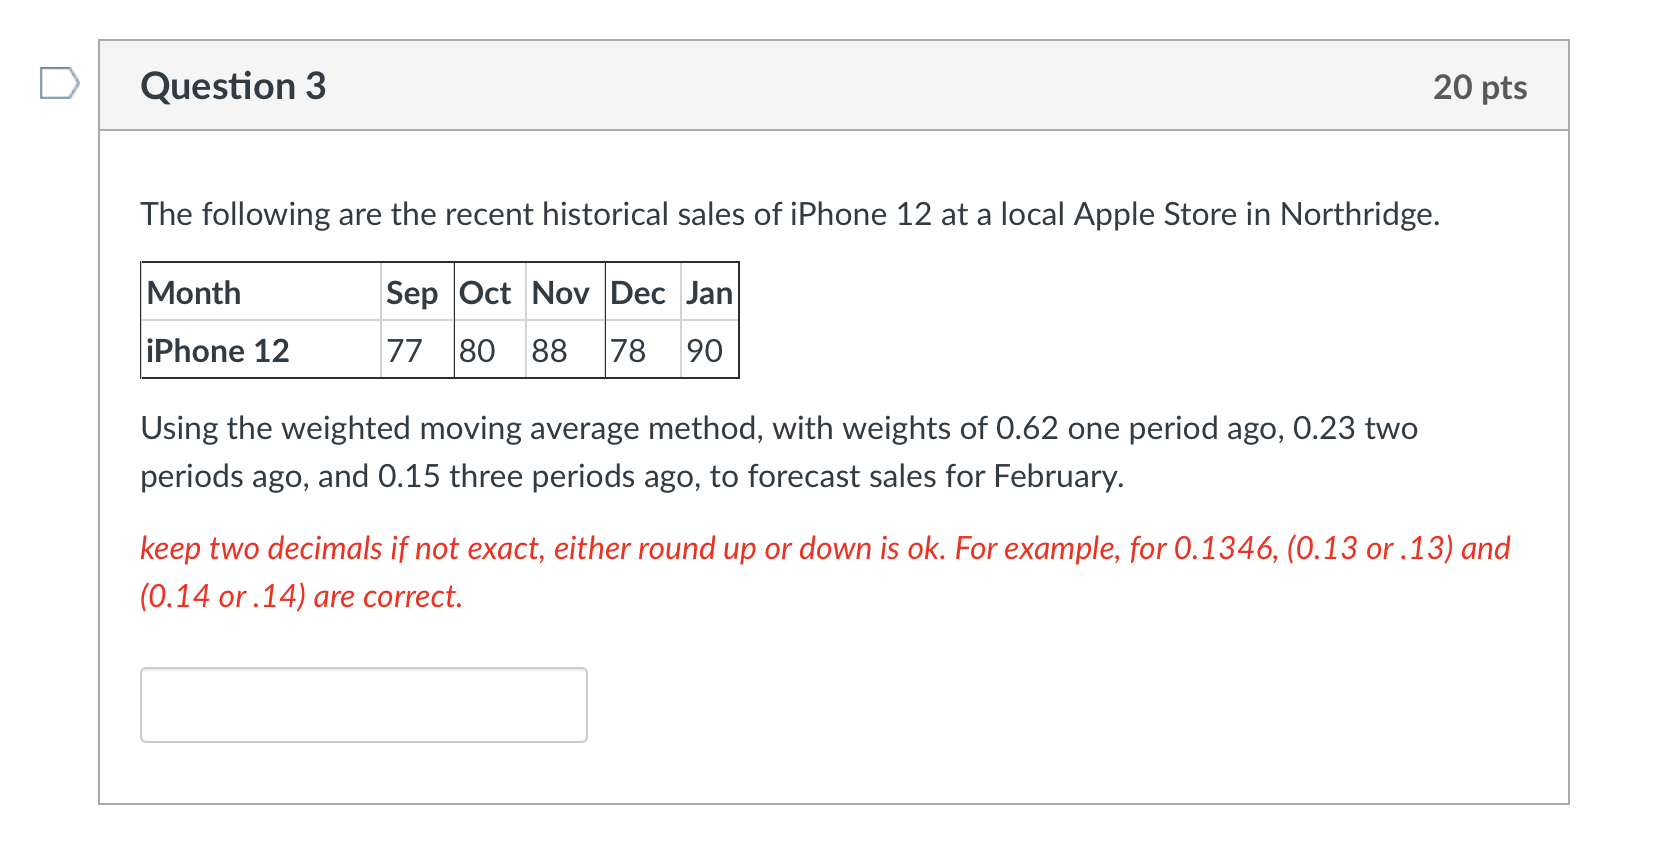Viewport: 1680px width, 852px height.
Task: Click the Sep sales value 77
Action: [x=405, y=351]
